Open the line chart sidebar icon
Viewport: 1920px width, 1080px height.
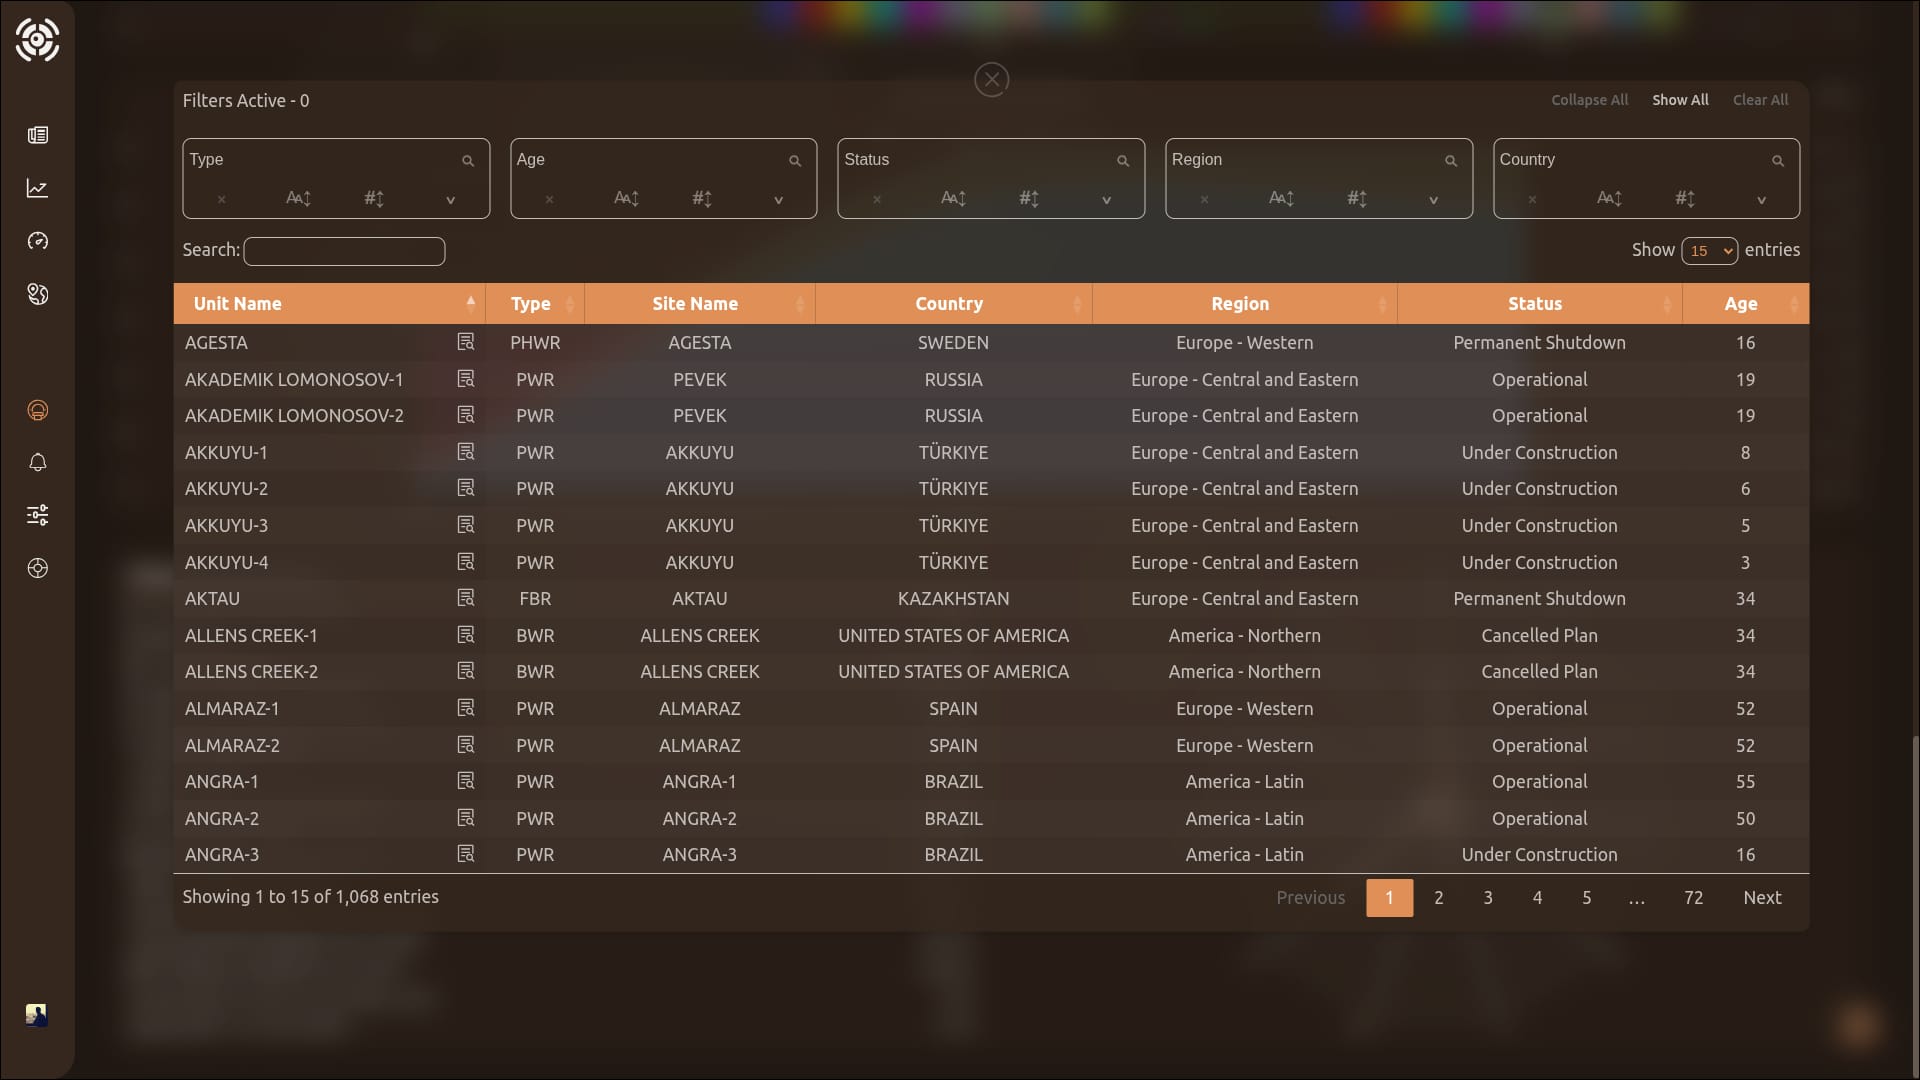click(x=38, y=188)
